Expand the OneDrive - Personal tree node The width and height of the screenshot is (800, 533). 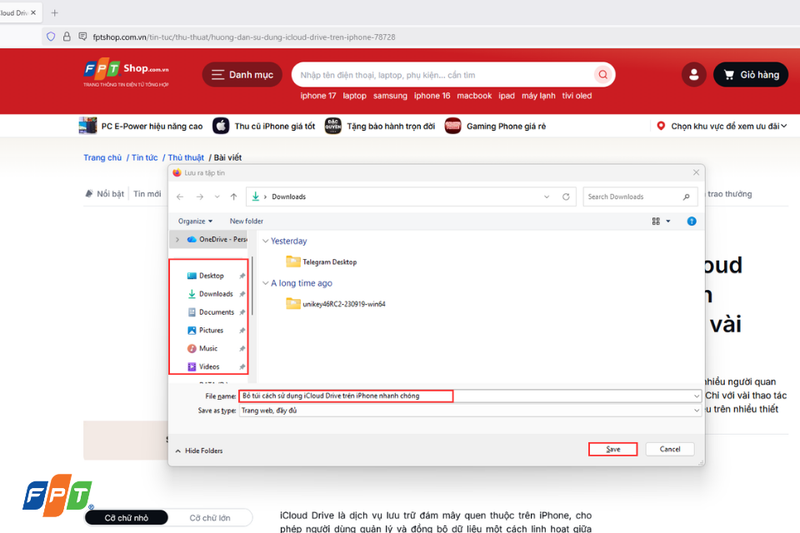[x=177, y=239]
